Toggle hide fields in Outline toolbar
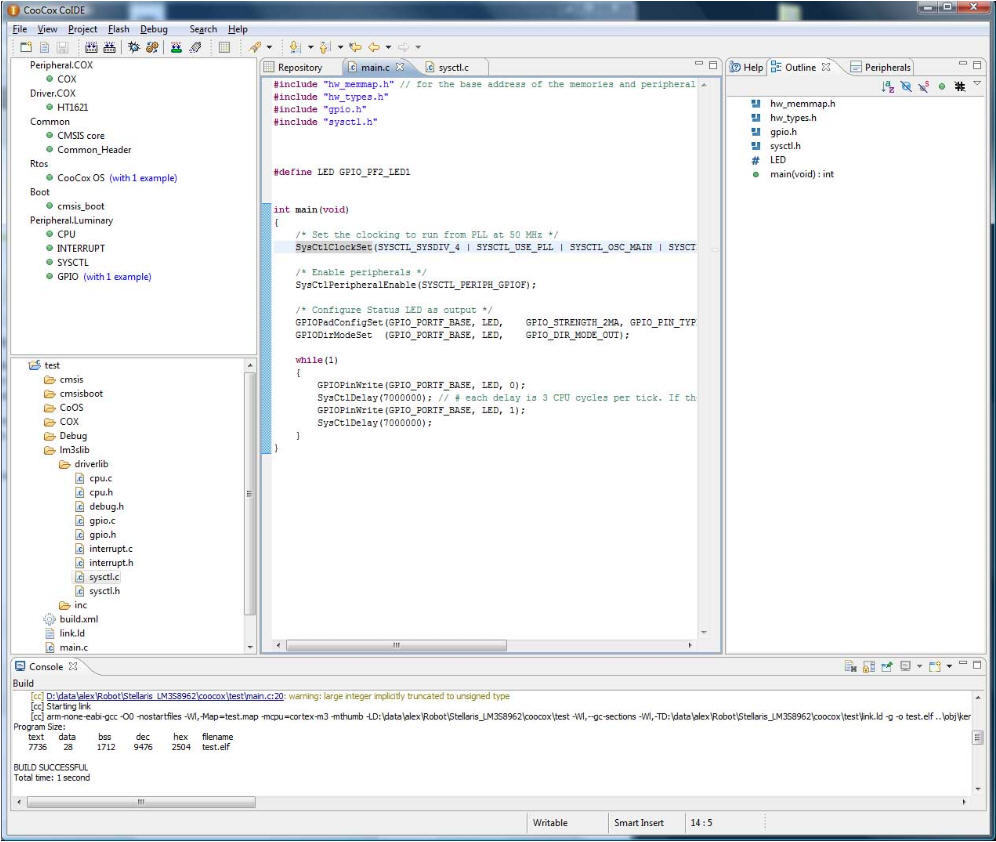 click(906, 86)
